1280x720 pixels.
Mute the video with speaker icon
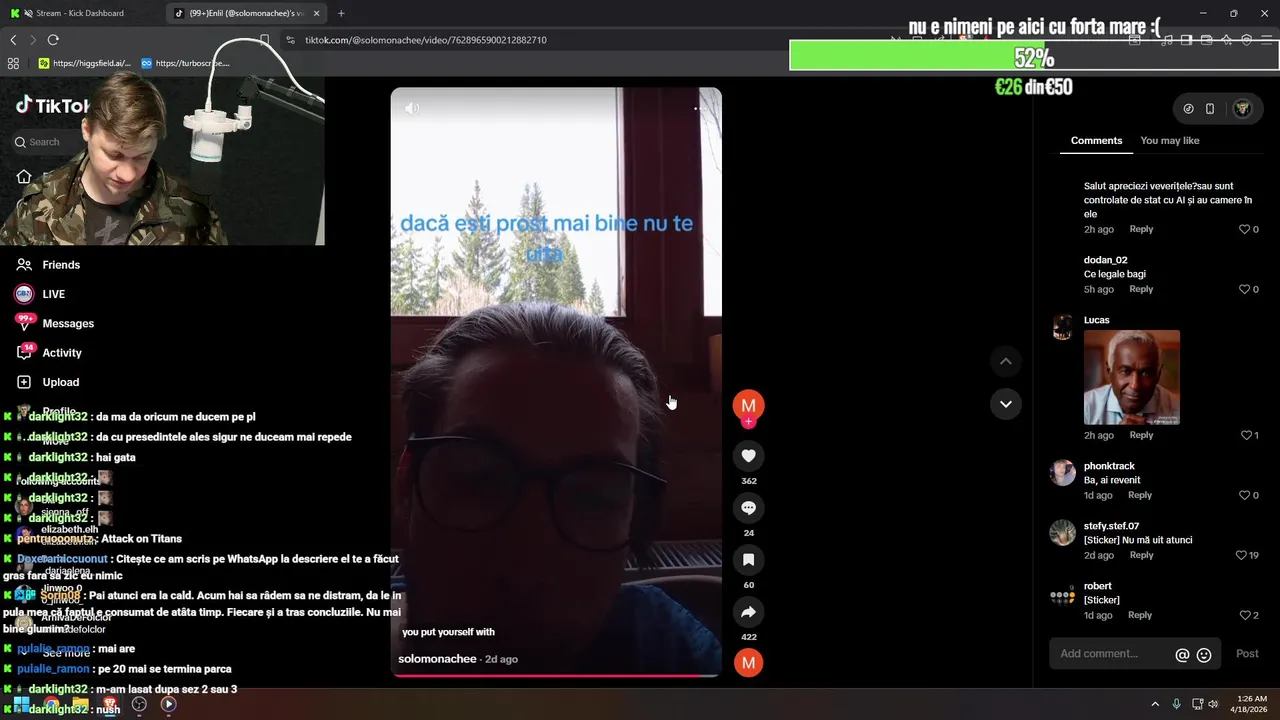point(412,108)
